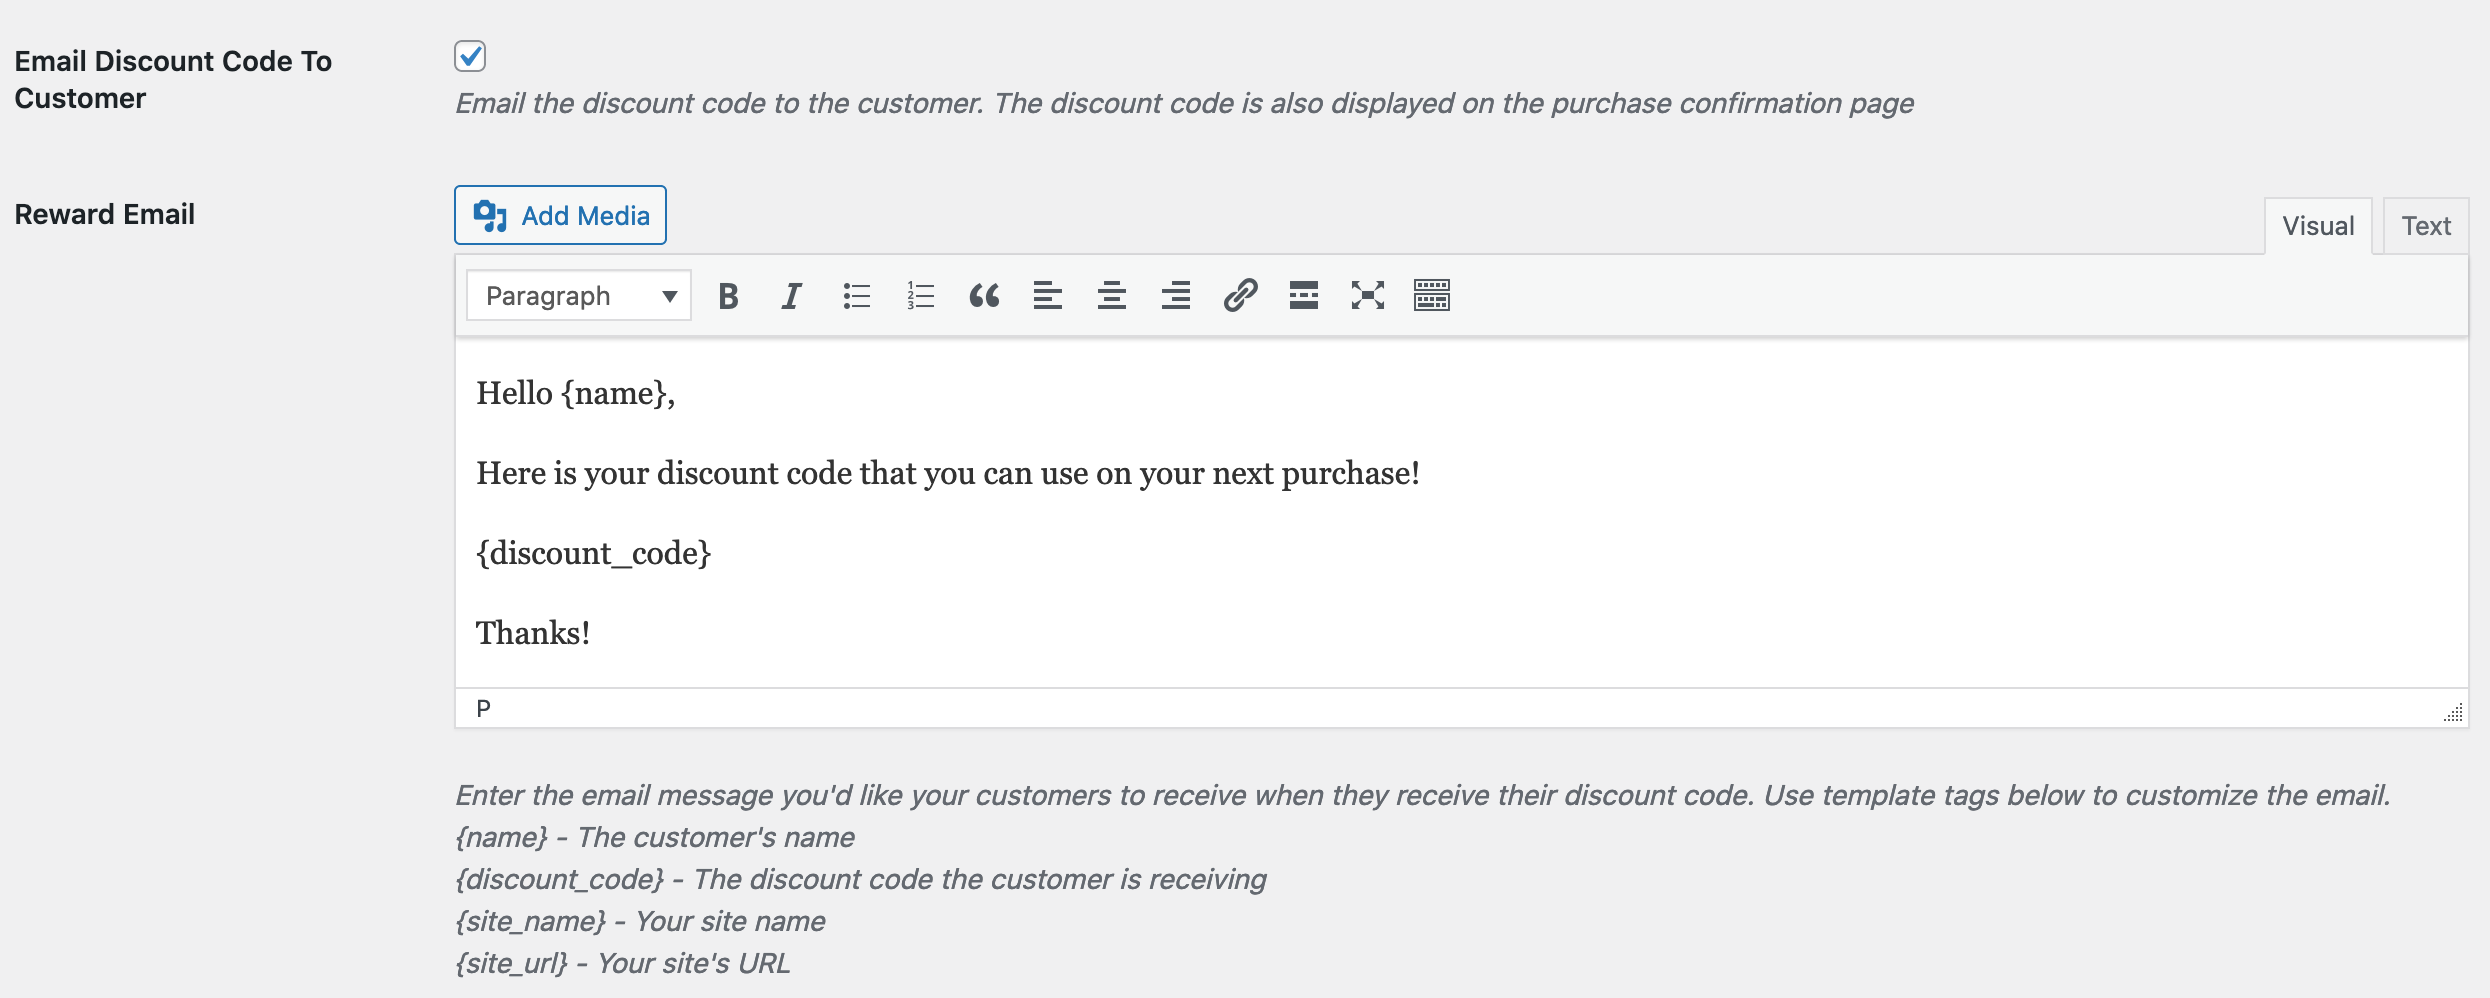
Task: Switch to the Text editor tab
Action: coord(2425,226)
